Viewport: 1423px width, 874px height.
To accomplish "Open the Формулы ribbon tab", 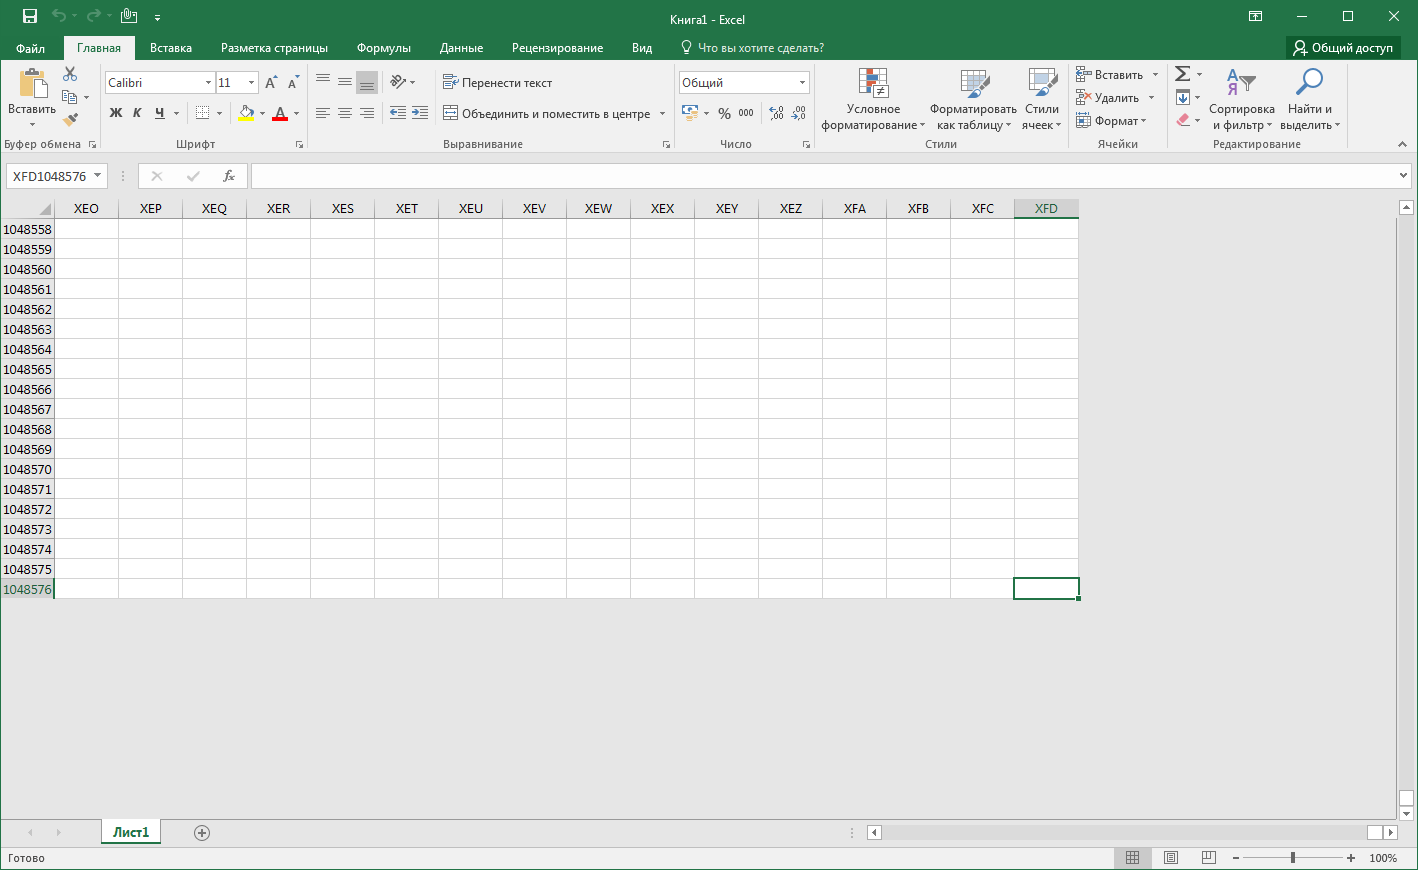I will [x=383, y=47].
